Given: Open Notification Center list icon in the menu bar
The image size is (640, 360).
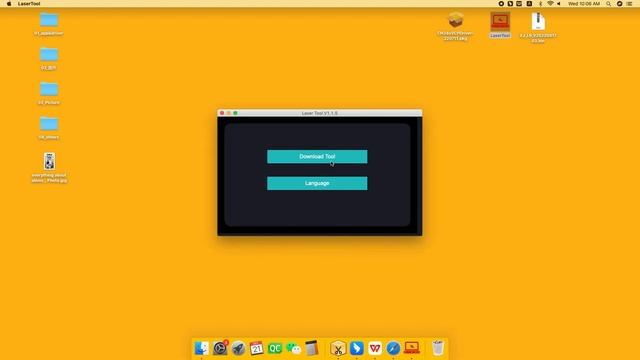Looking at the screenshot, I should [629, 4].
